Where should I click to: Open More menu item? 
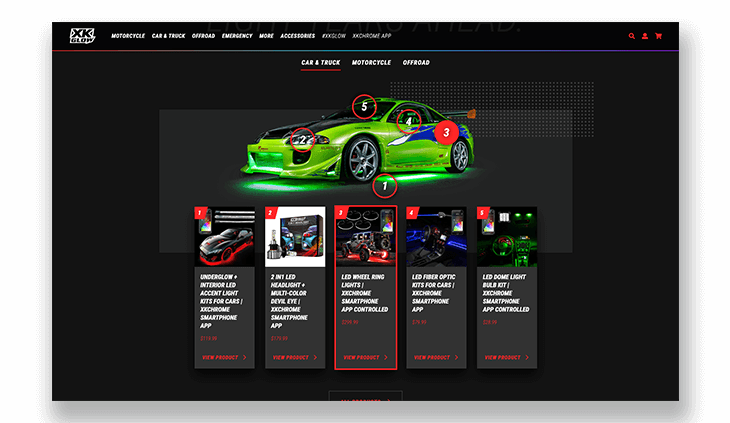[266, 36]
